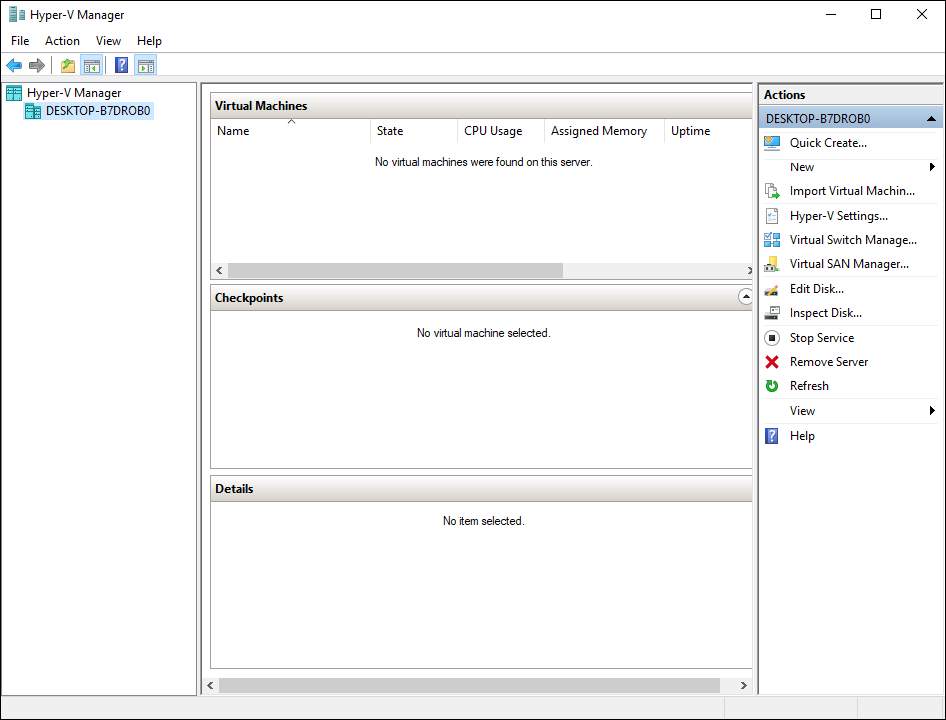946x720 pixels.
Task: Click Stop Service in the Actions pane
Action: [821, 338]
